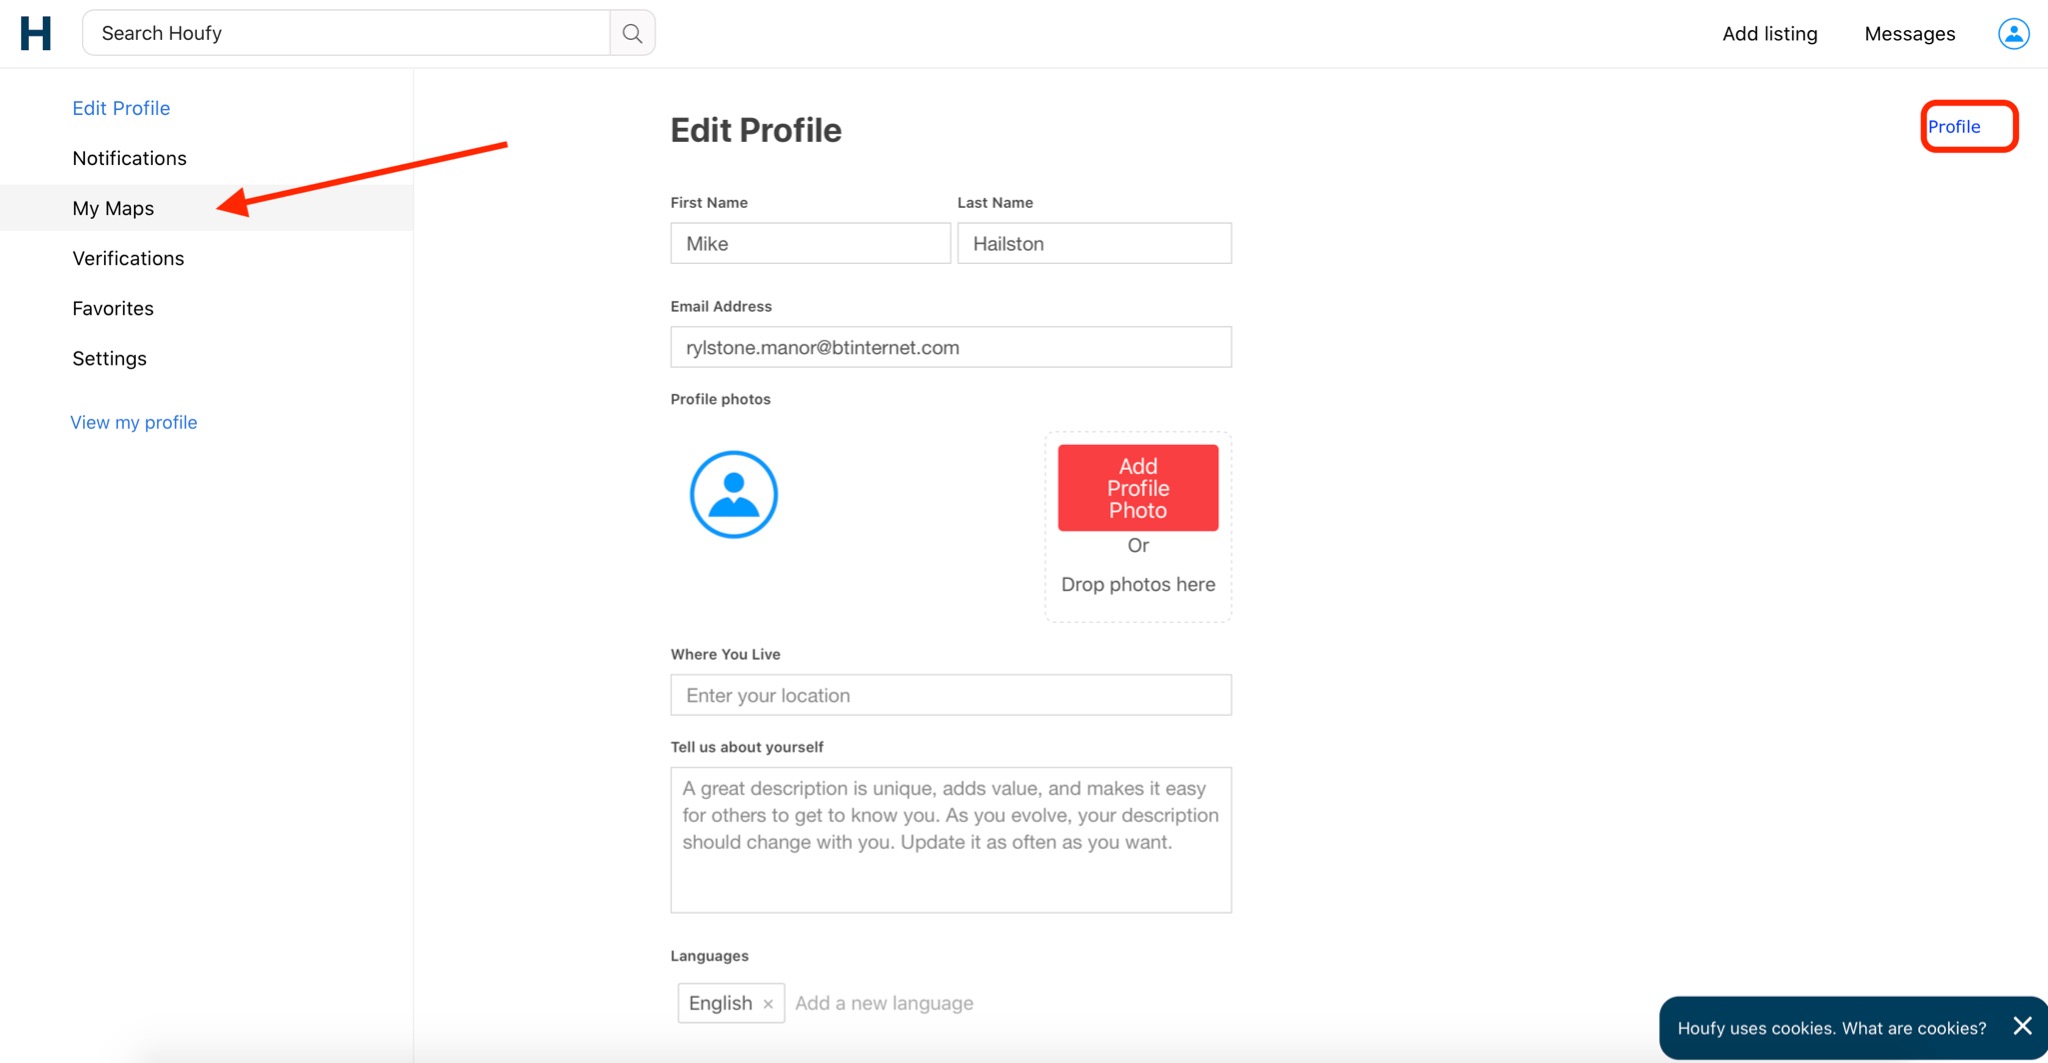Remove the English language tag
The height and width of the screenshot is (1063, 2048).
[x=768, y=1004]
